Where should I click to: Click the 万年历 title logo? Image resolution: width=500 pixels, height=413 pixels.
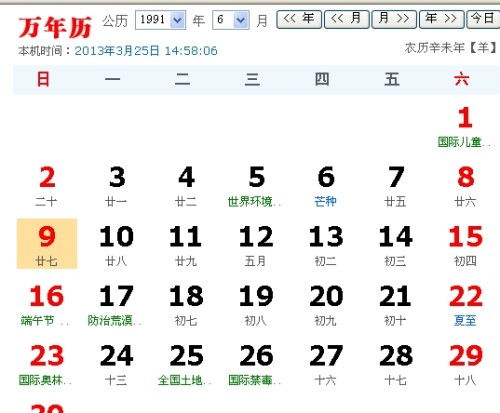pyautogui.click(x=55, y=27)
